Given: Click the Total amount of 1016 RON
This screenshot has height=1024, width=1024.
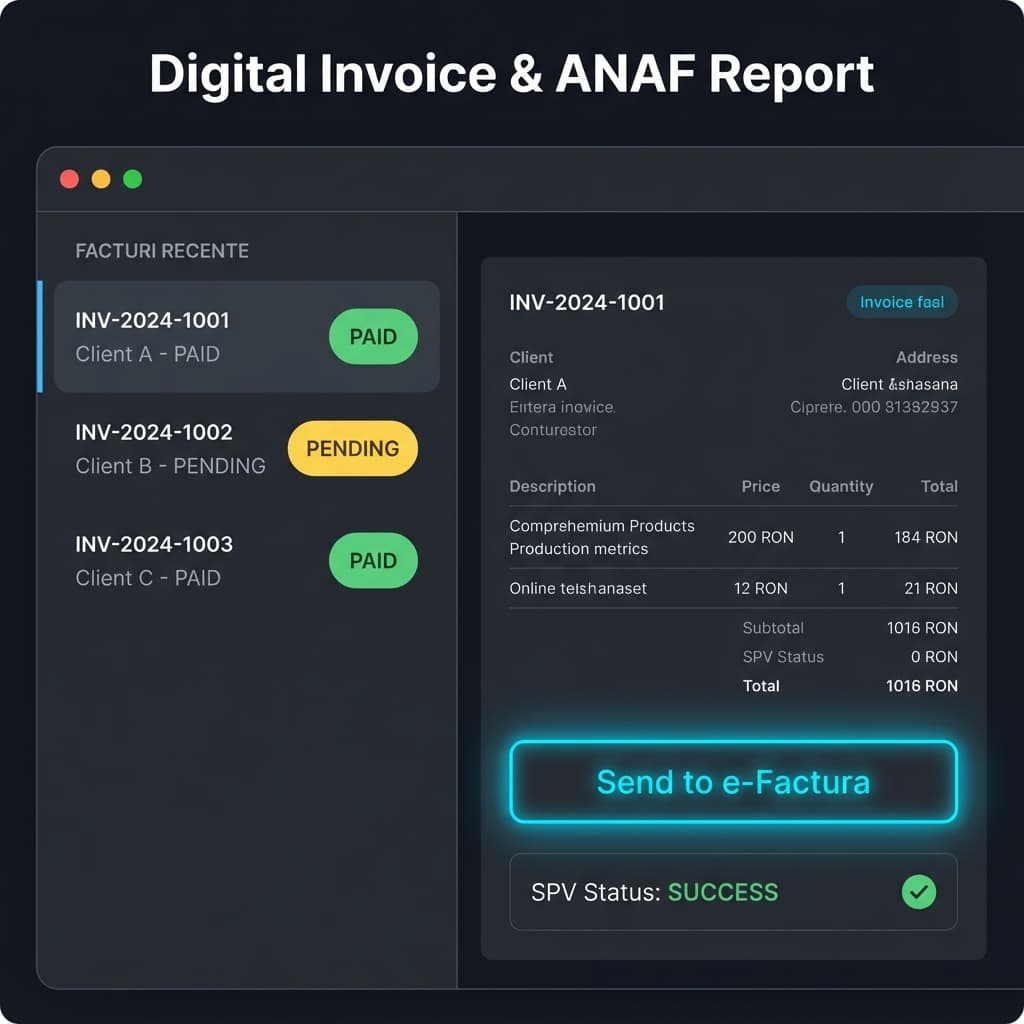Looking at the screenshot, I should [x=921, y=686].
